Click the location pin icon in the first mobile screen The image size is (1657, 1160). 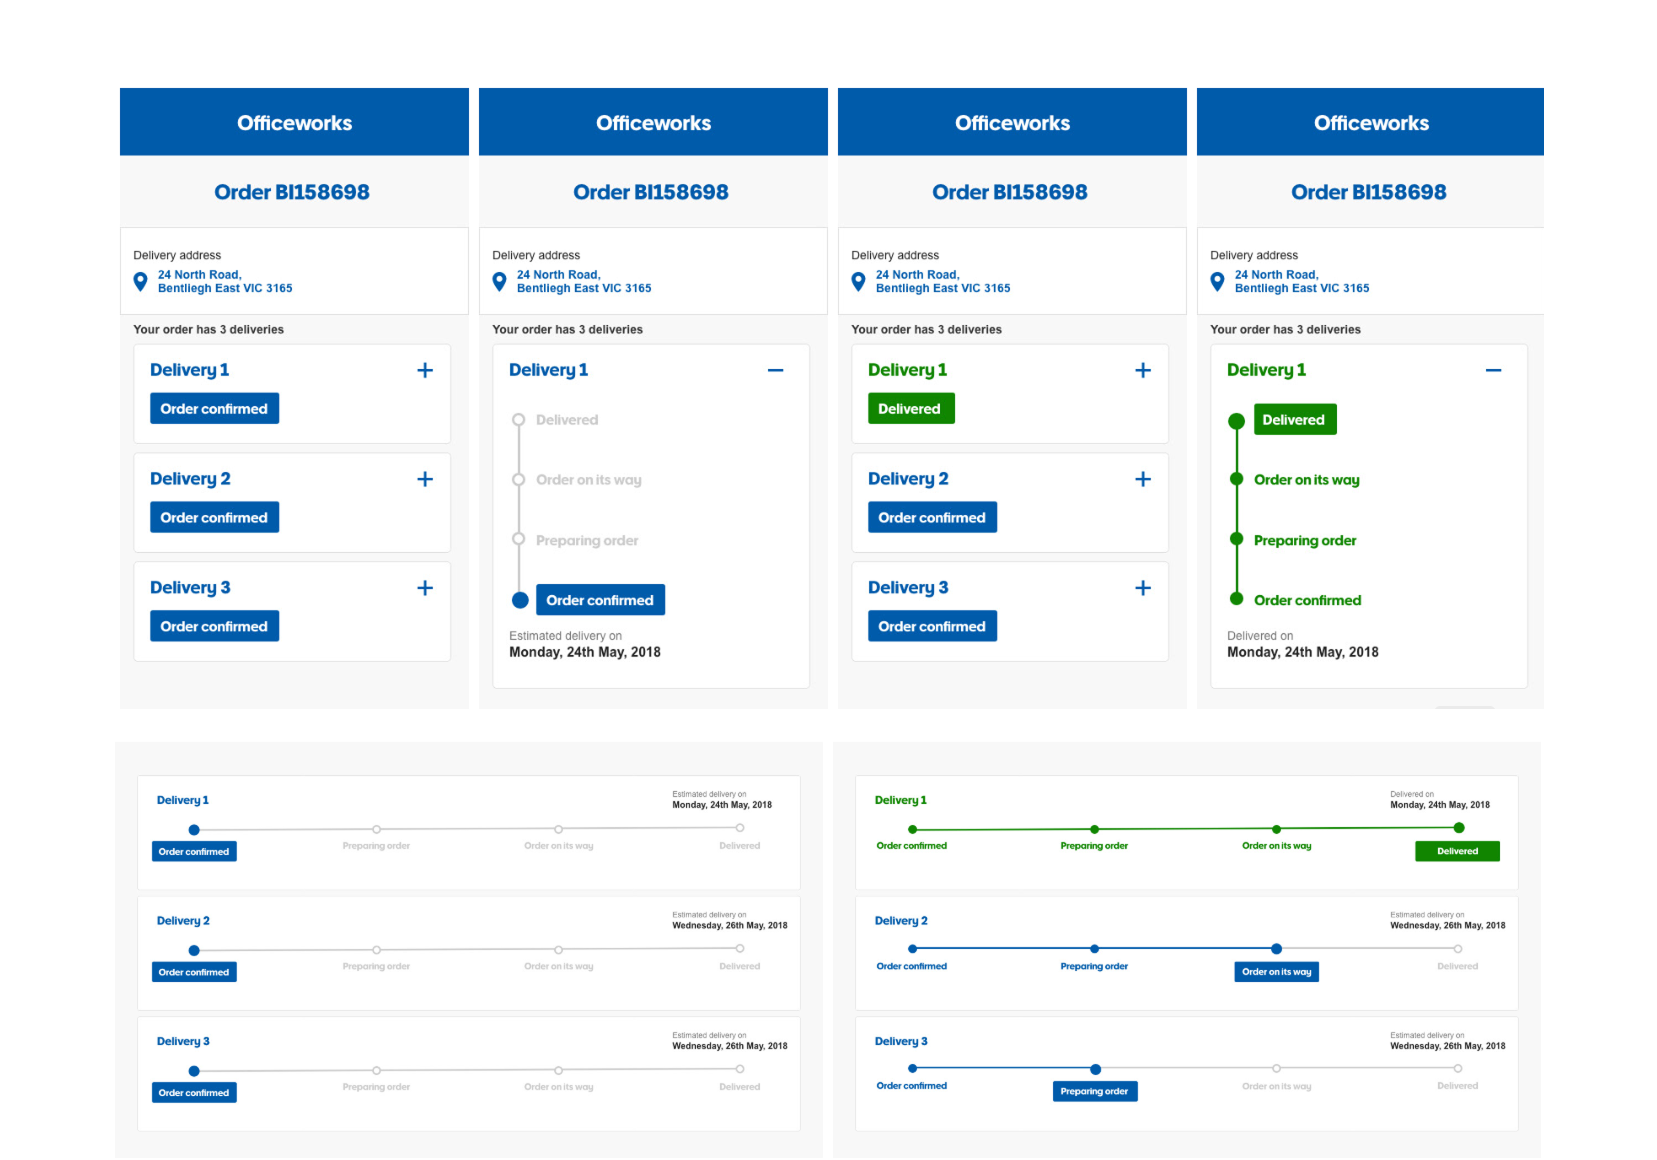pos(141,282)
